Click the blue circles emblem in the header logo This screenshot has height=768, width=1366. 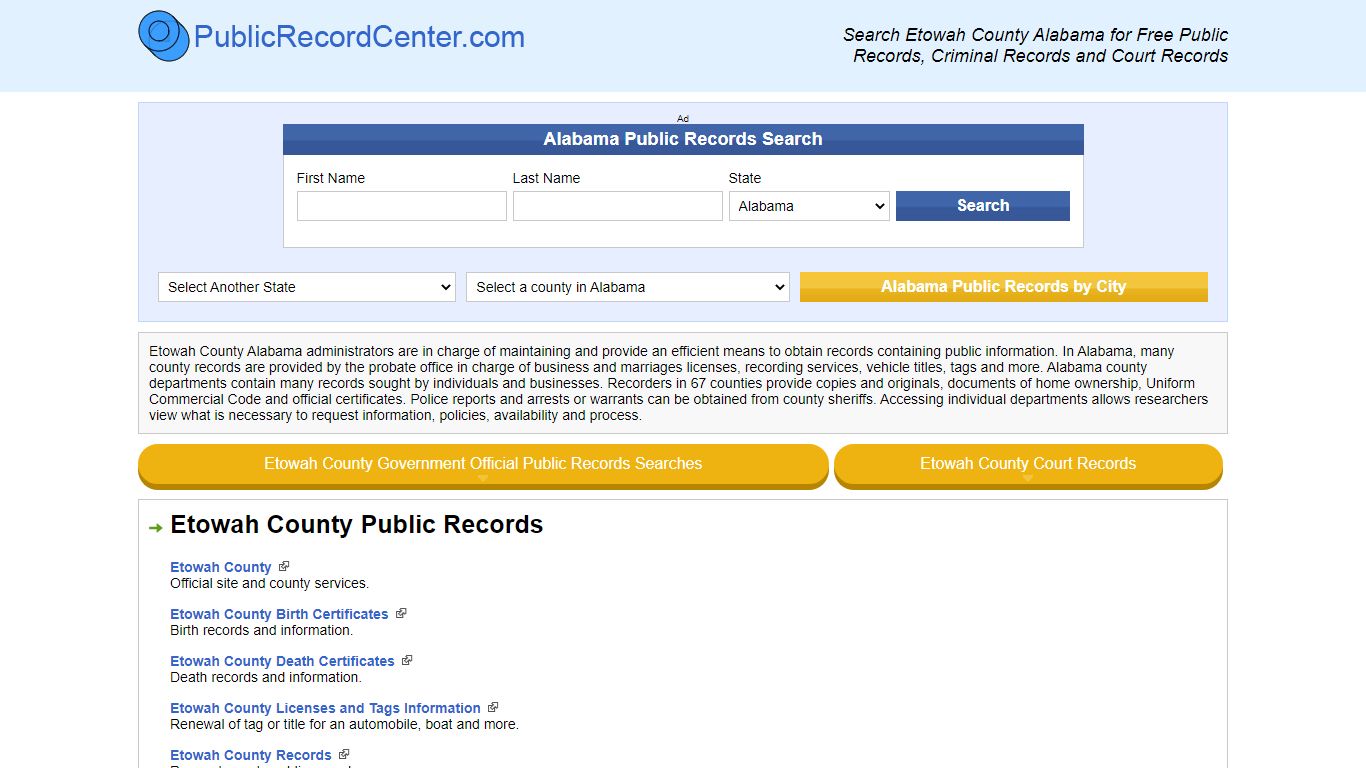[163, 36]
